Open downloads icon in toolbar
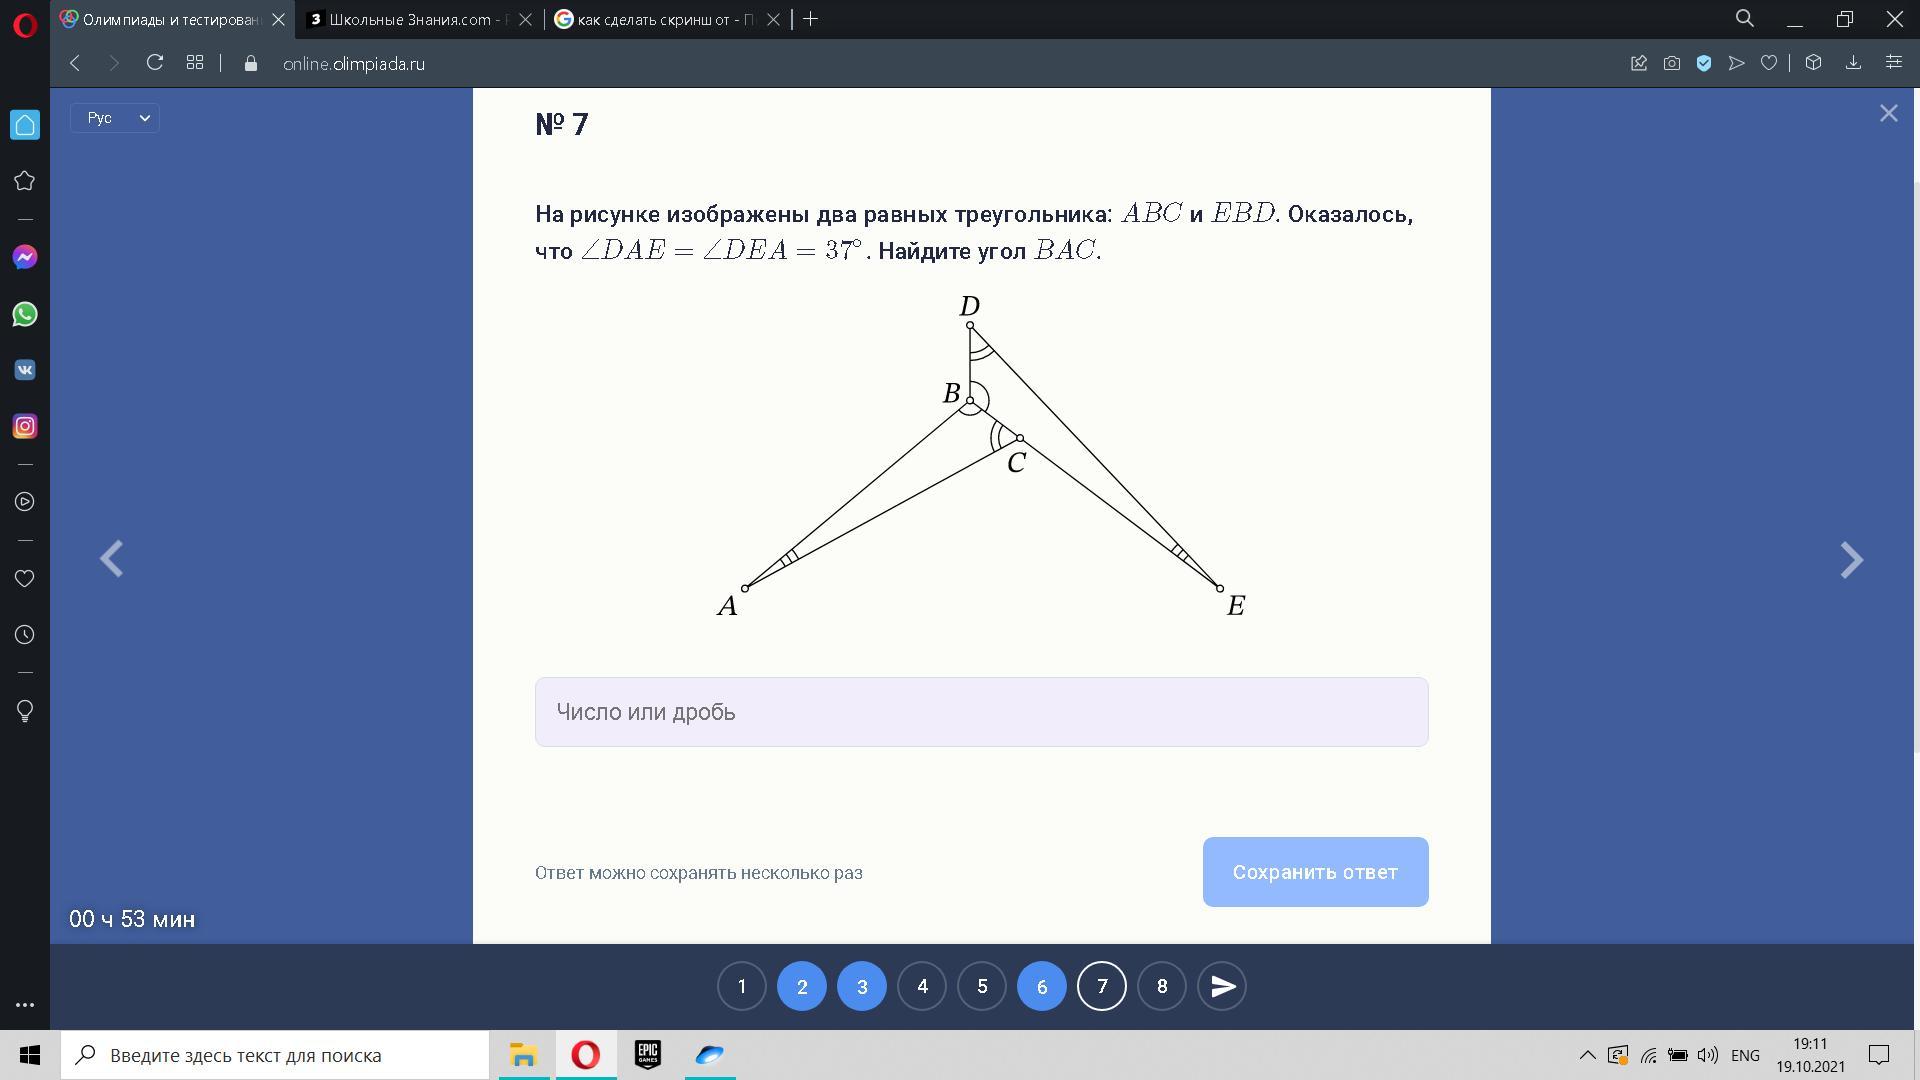1920x1080 pixels. (1853, 63)
